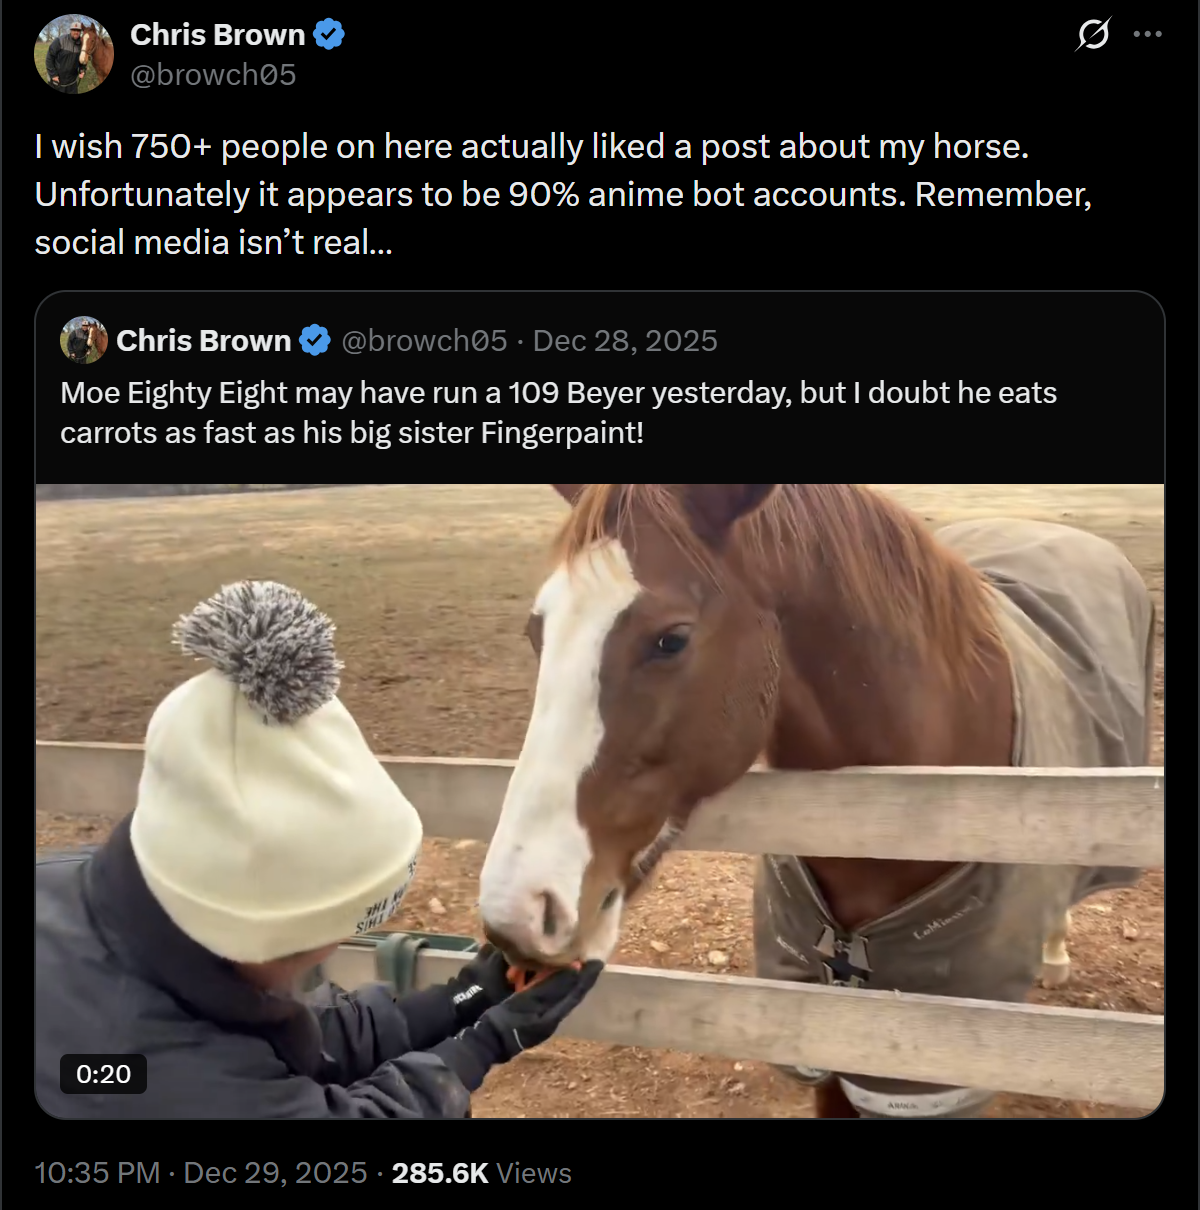This screenshot has width=1200, height=1210.
Task: Open the three-dots more options menu
Action: [1147, 34]
